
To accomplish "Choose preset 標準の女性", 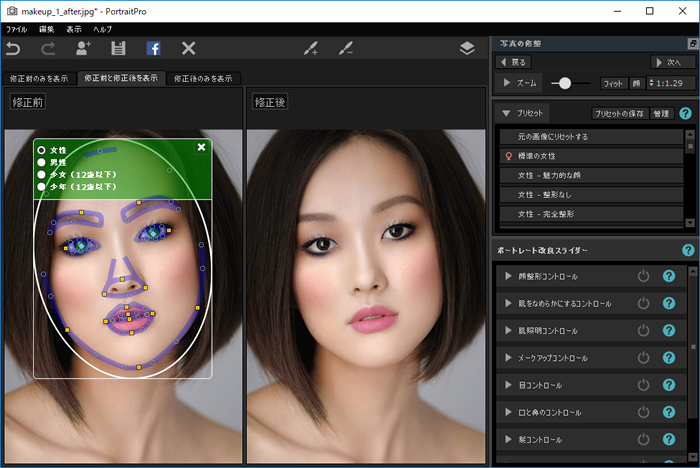I will [x=591, y=156].
